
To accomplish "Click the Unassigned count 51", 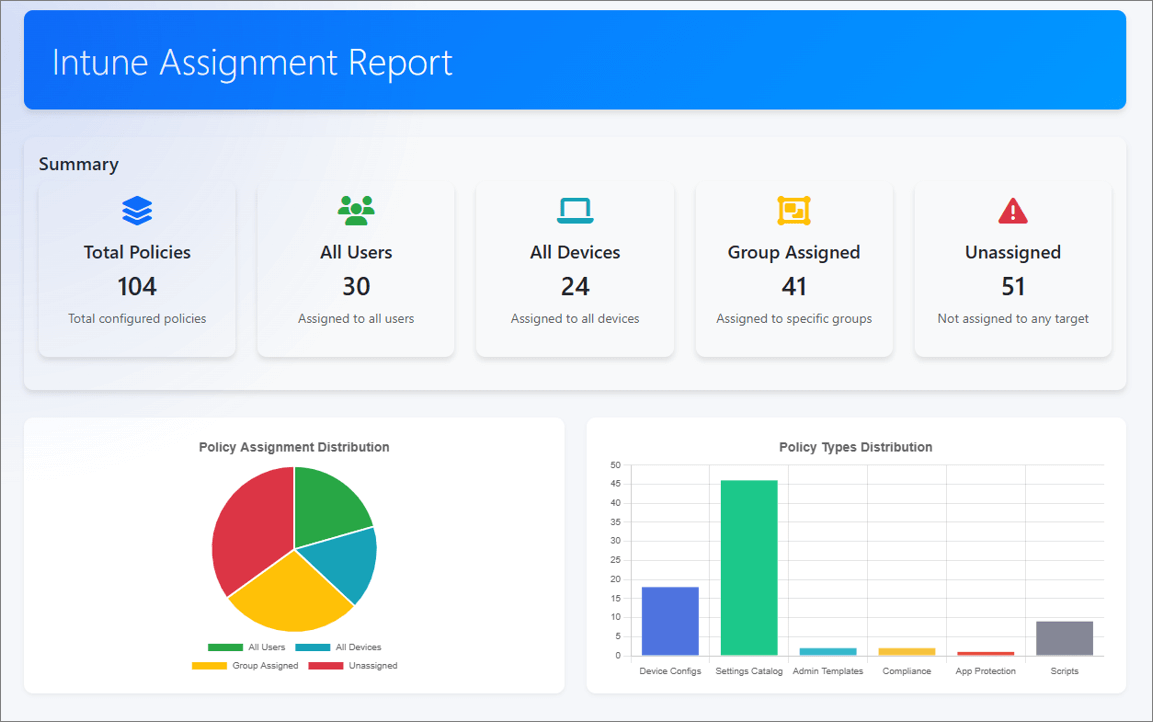I will click(1013, 287).
